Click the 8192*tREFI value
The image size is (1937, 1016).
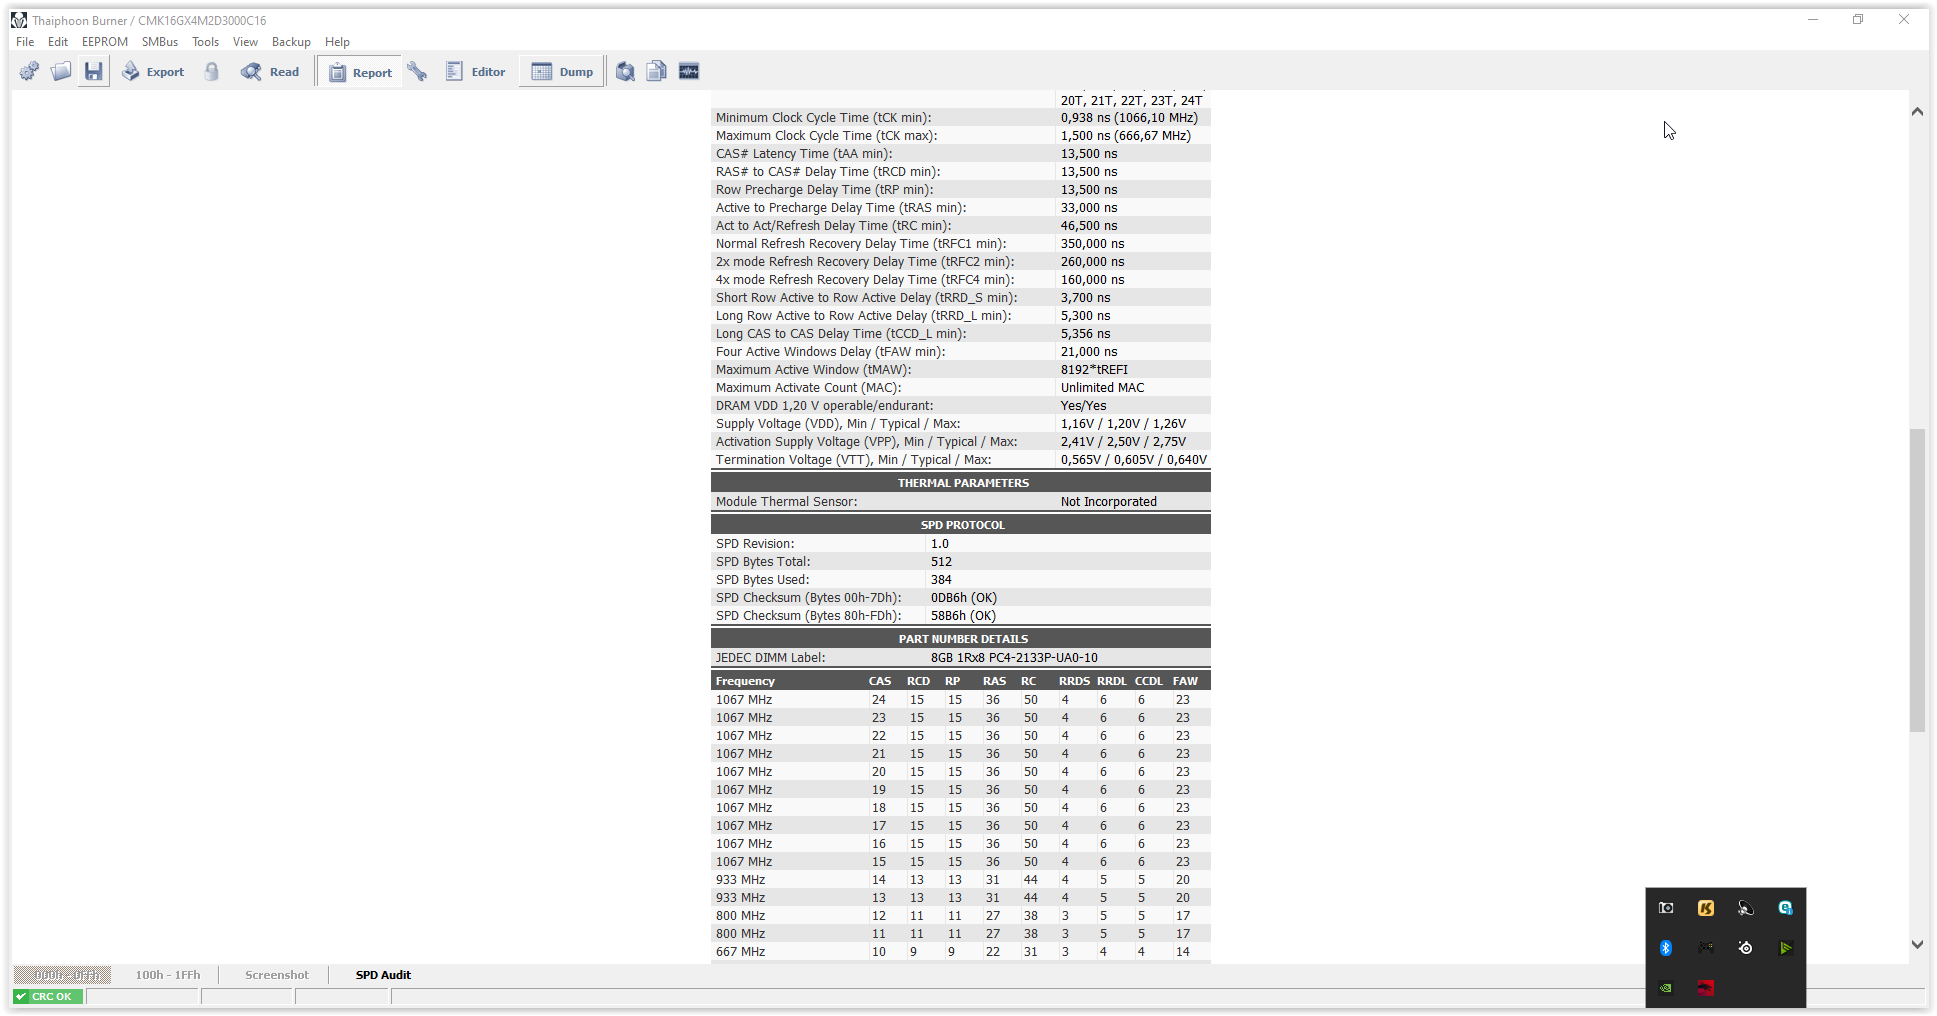click(x=1094, y=370)
